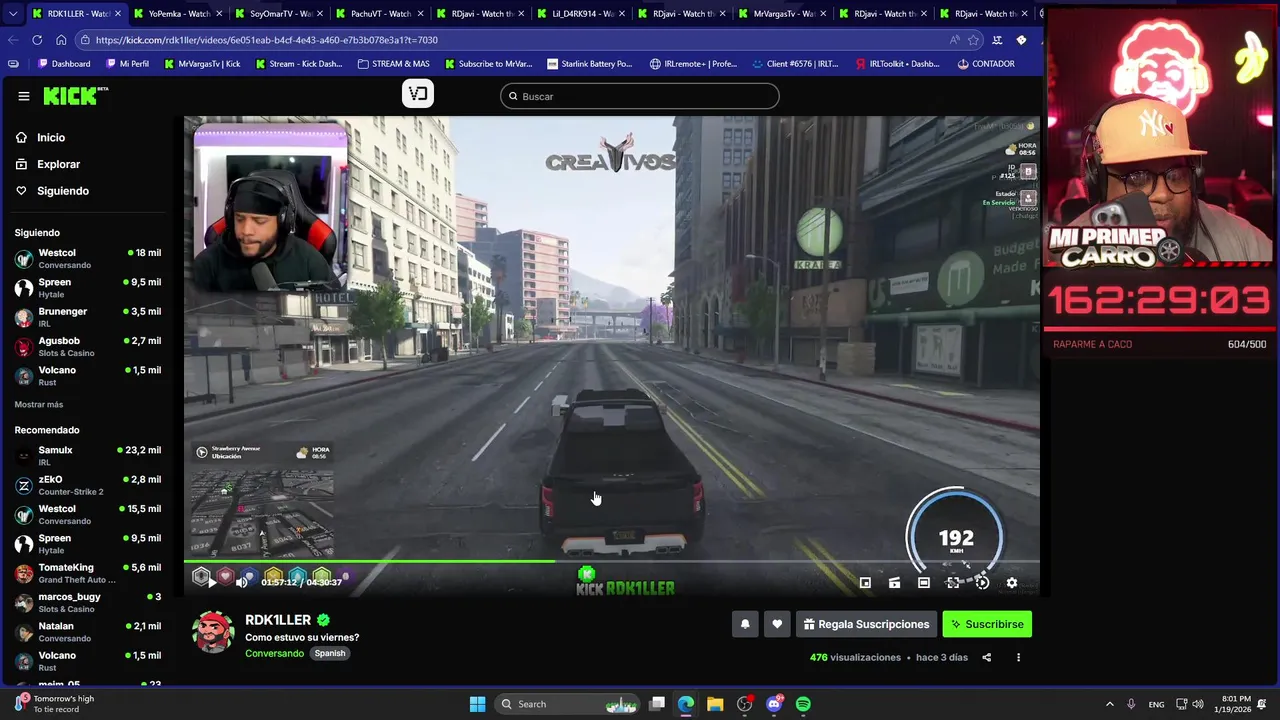Close the YoPemka browser tab
Image resolution: width=1280 pixels, height=720 pixels.
(218, 14)
